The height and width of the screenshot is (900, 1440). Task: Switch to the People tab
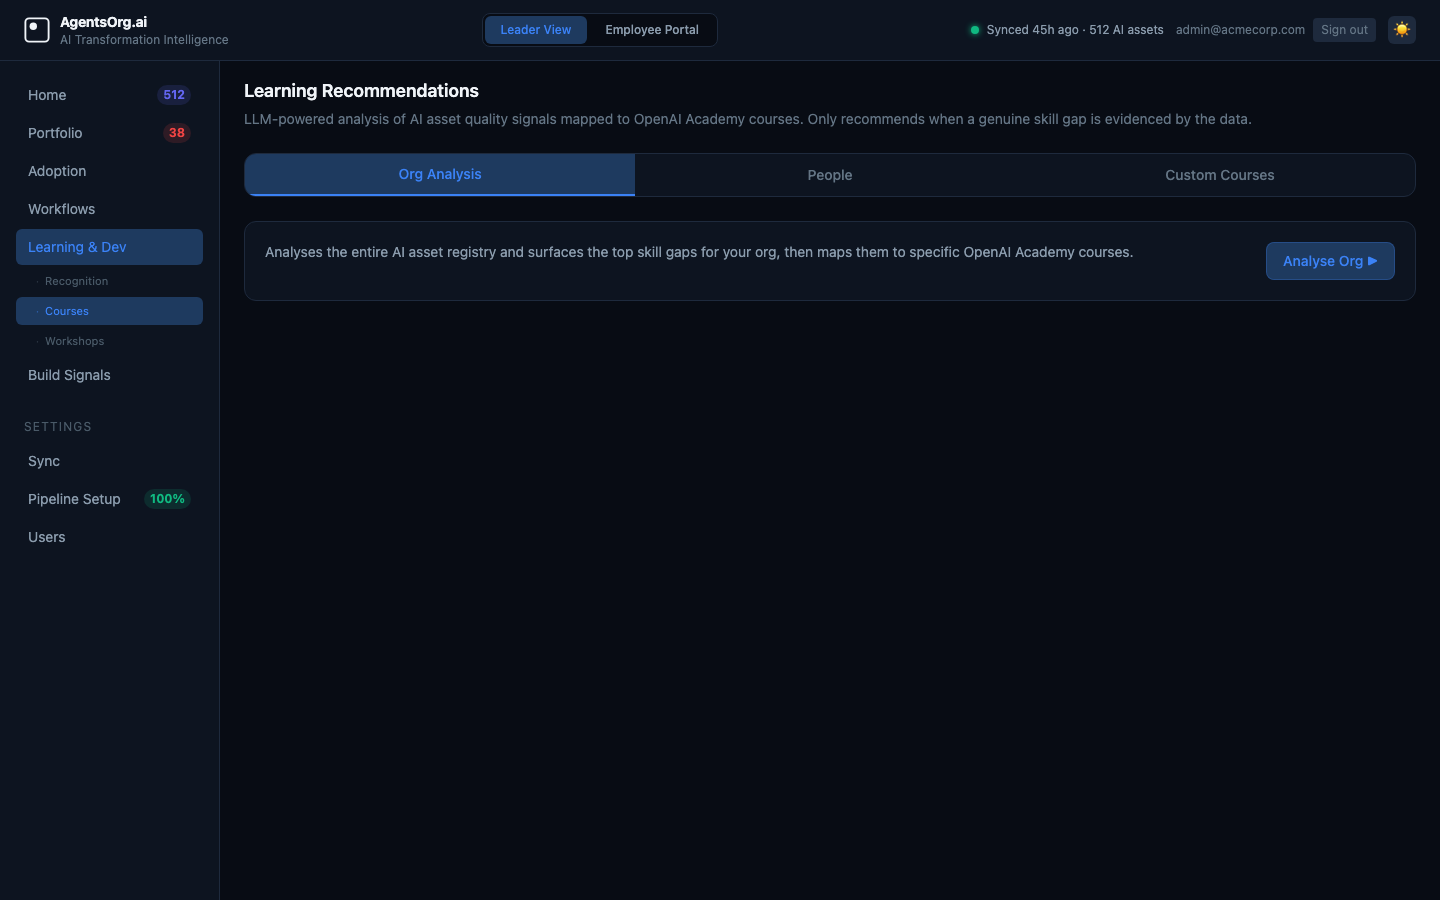coord(829,175)
